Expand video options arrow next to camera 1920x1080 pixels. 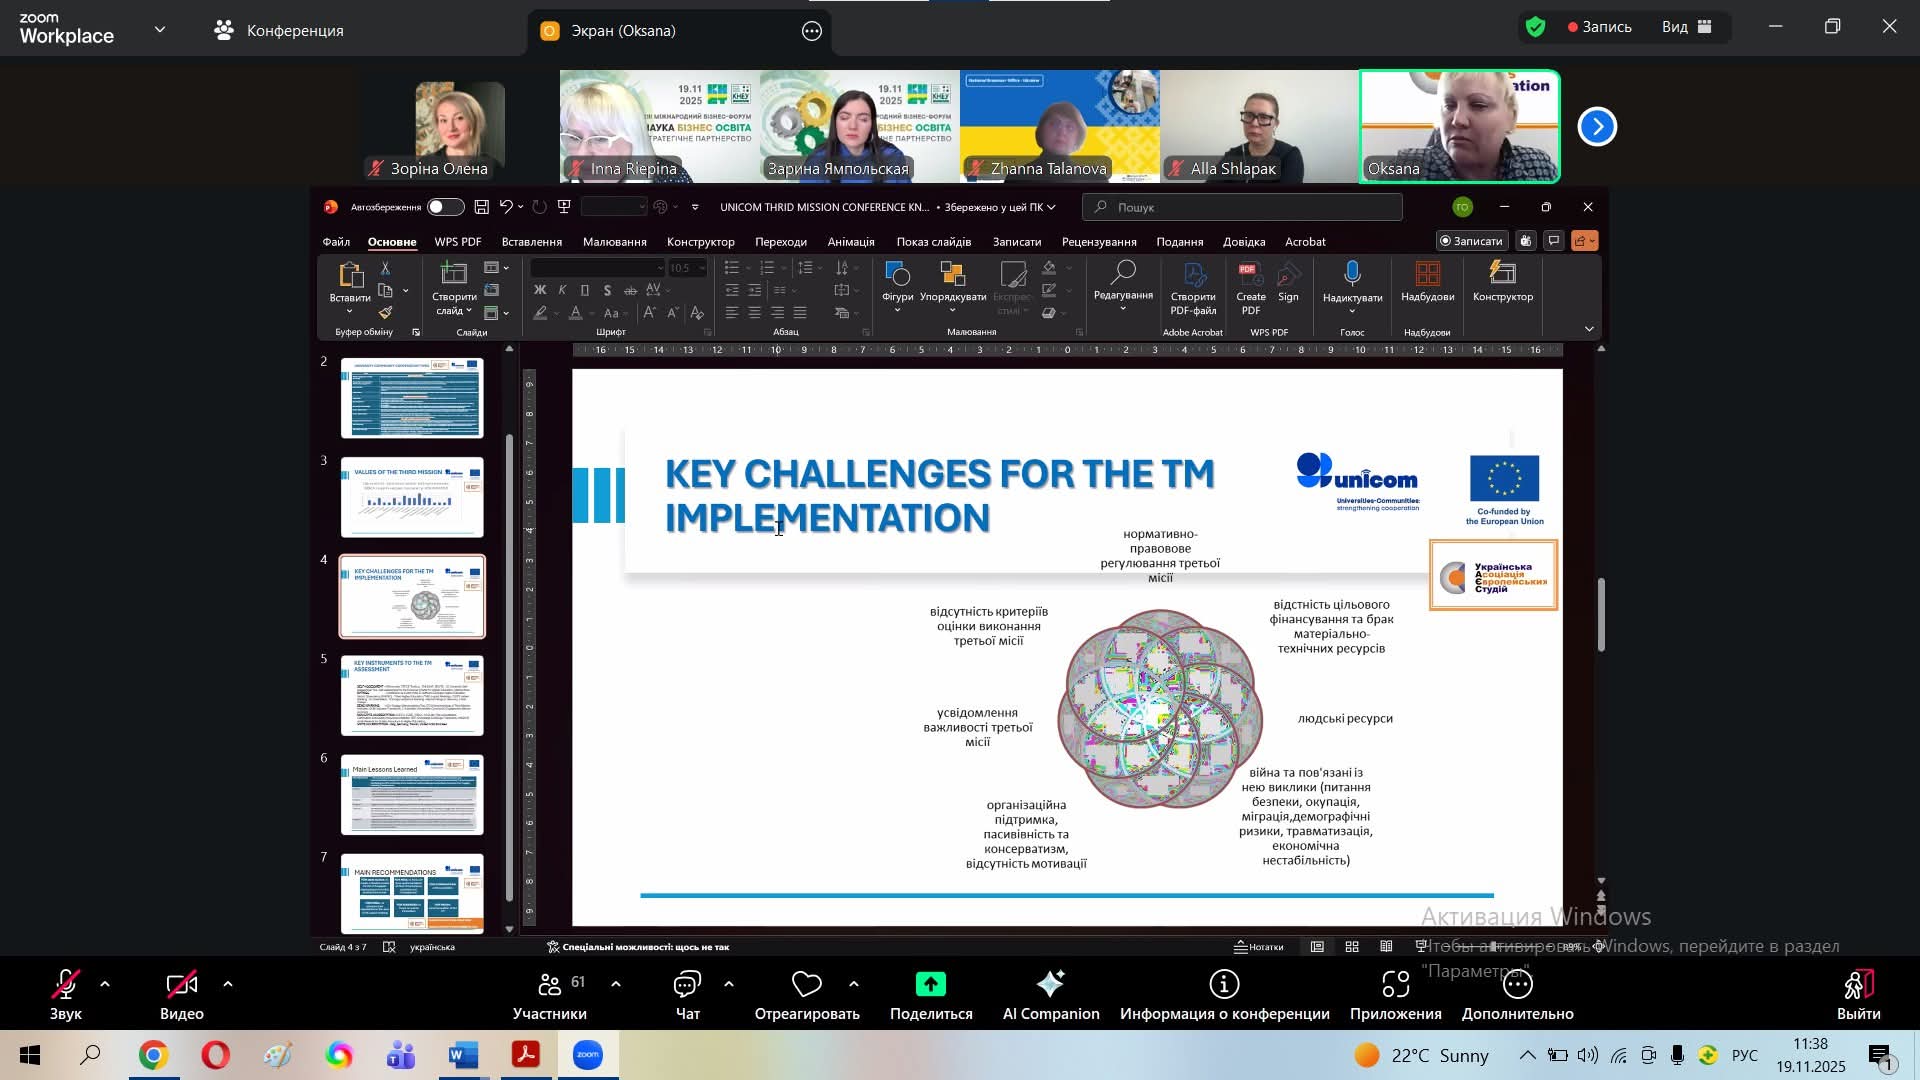tap(228, 985)
